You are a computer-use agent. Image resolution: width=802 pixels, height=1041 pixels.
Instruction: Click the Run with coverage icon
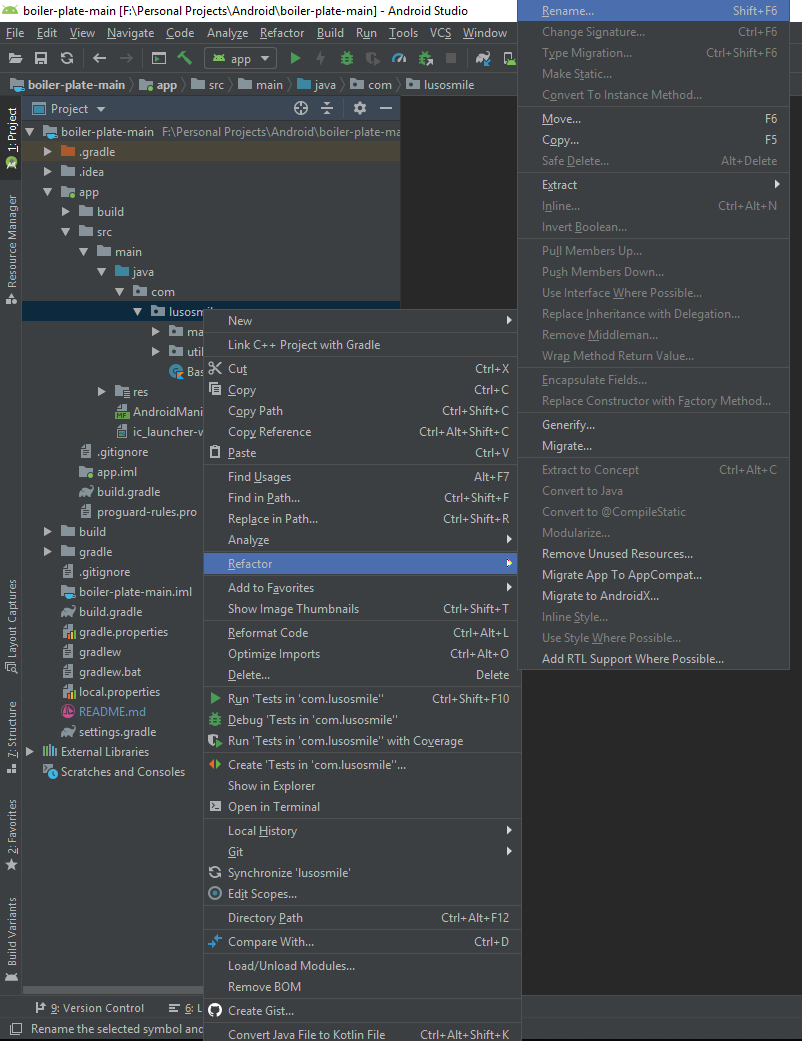(372, 58)
